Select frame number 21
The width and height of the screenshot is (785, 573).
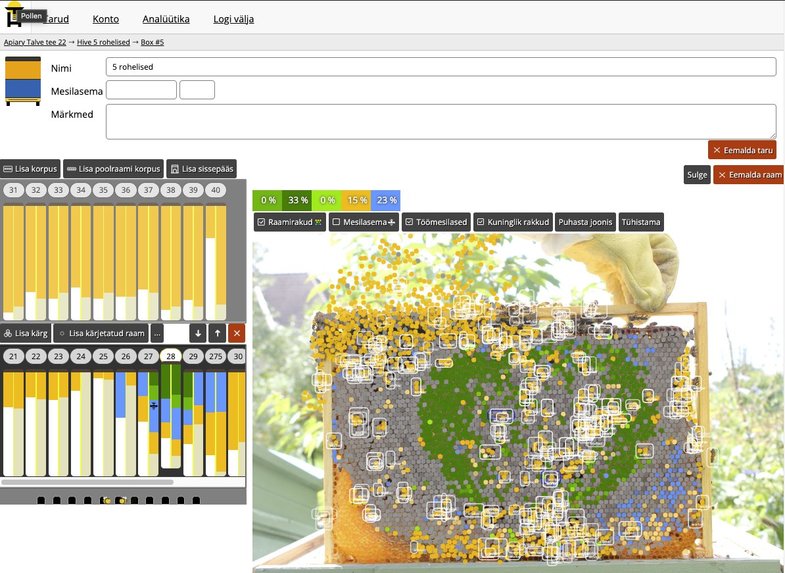tap(14, 357)
